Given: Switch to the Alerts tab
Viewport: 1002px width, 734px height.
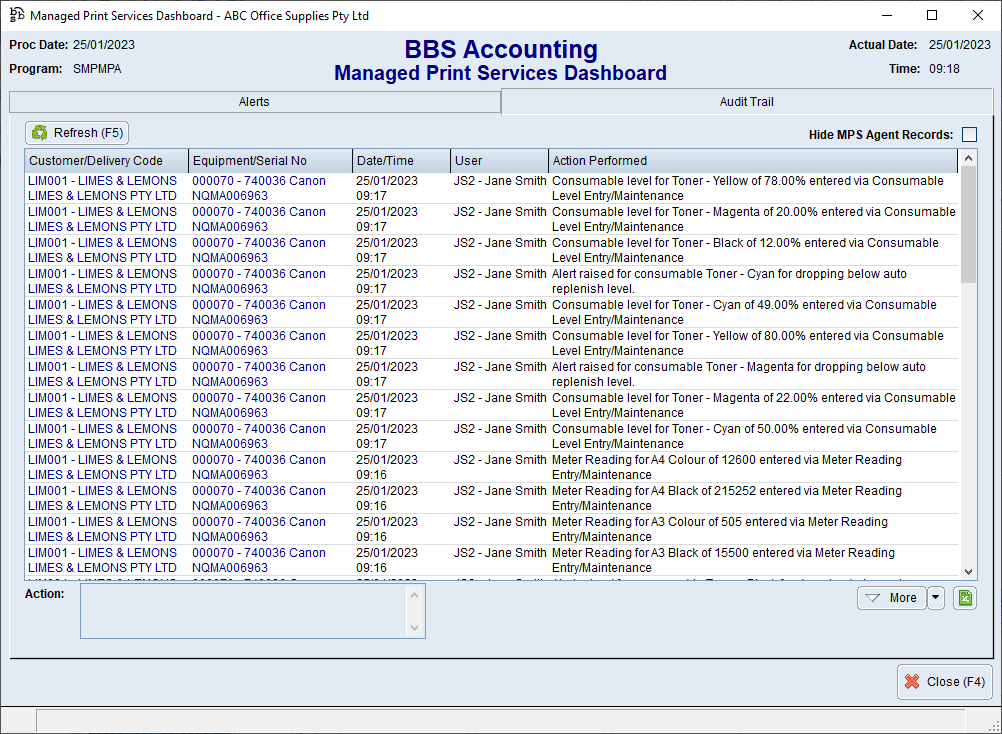Looking at the screenshot, I should pos(254,102).
